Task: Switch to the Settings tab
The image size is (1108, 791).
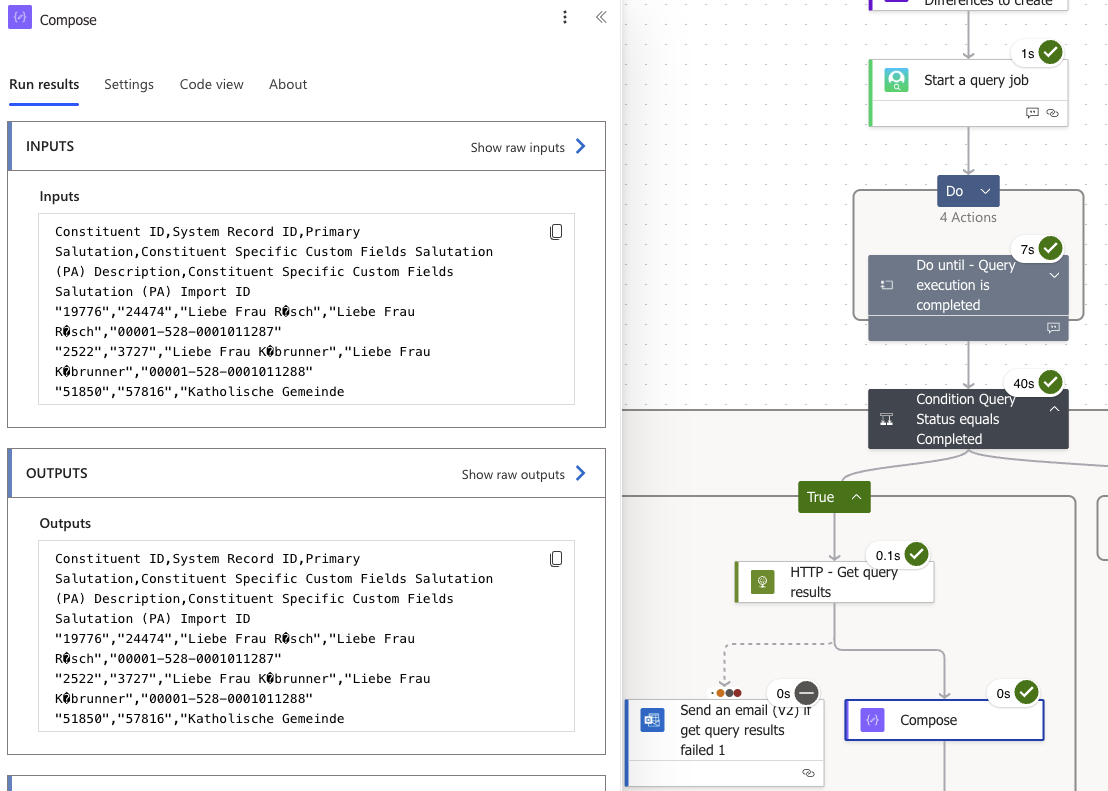Action: pyautogui.click(x=128, y=84)
